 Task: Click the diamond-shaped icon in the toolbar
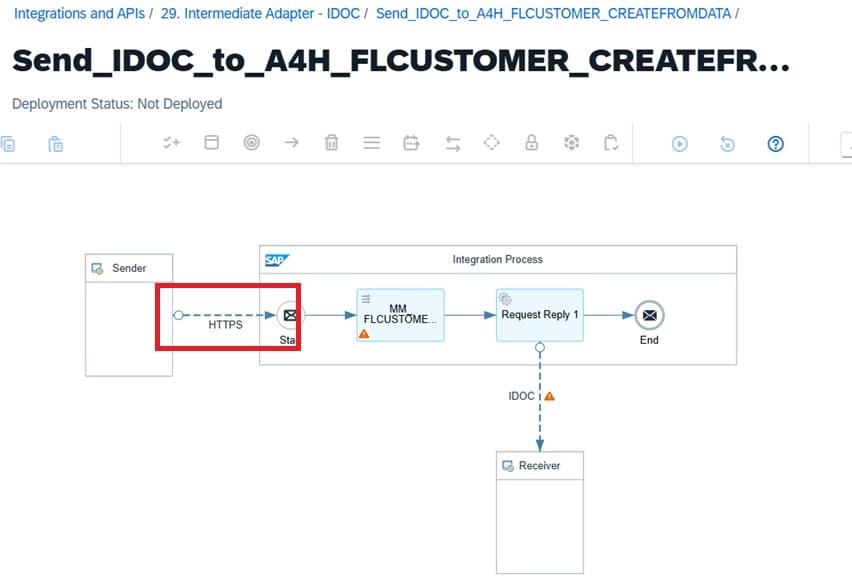coord(491,143)
